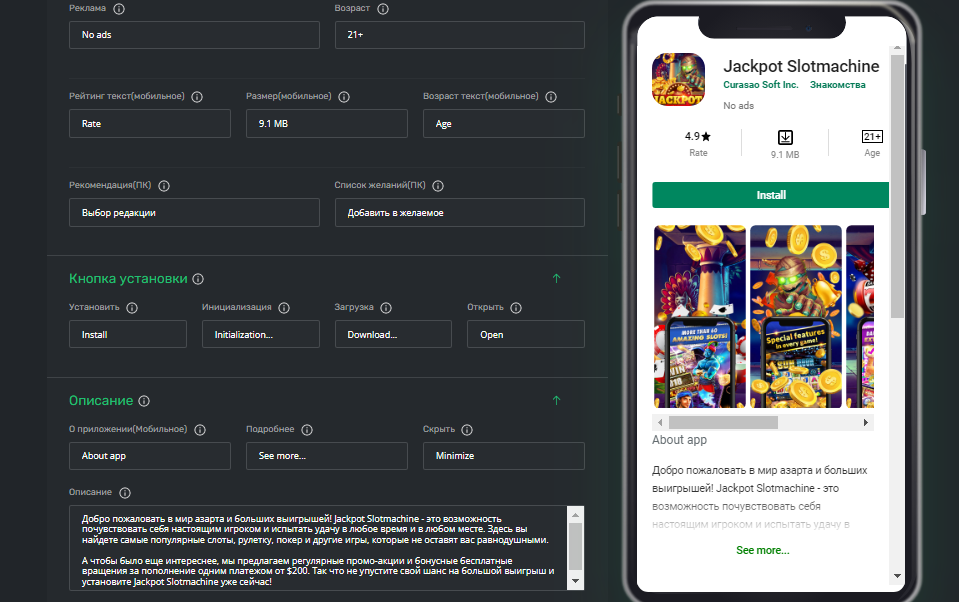Collapse the Кнопка установки section arrow
The height and width of the screenshot is (602, 959).
pyautogui.click(x=557, y=278)
